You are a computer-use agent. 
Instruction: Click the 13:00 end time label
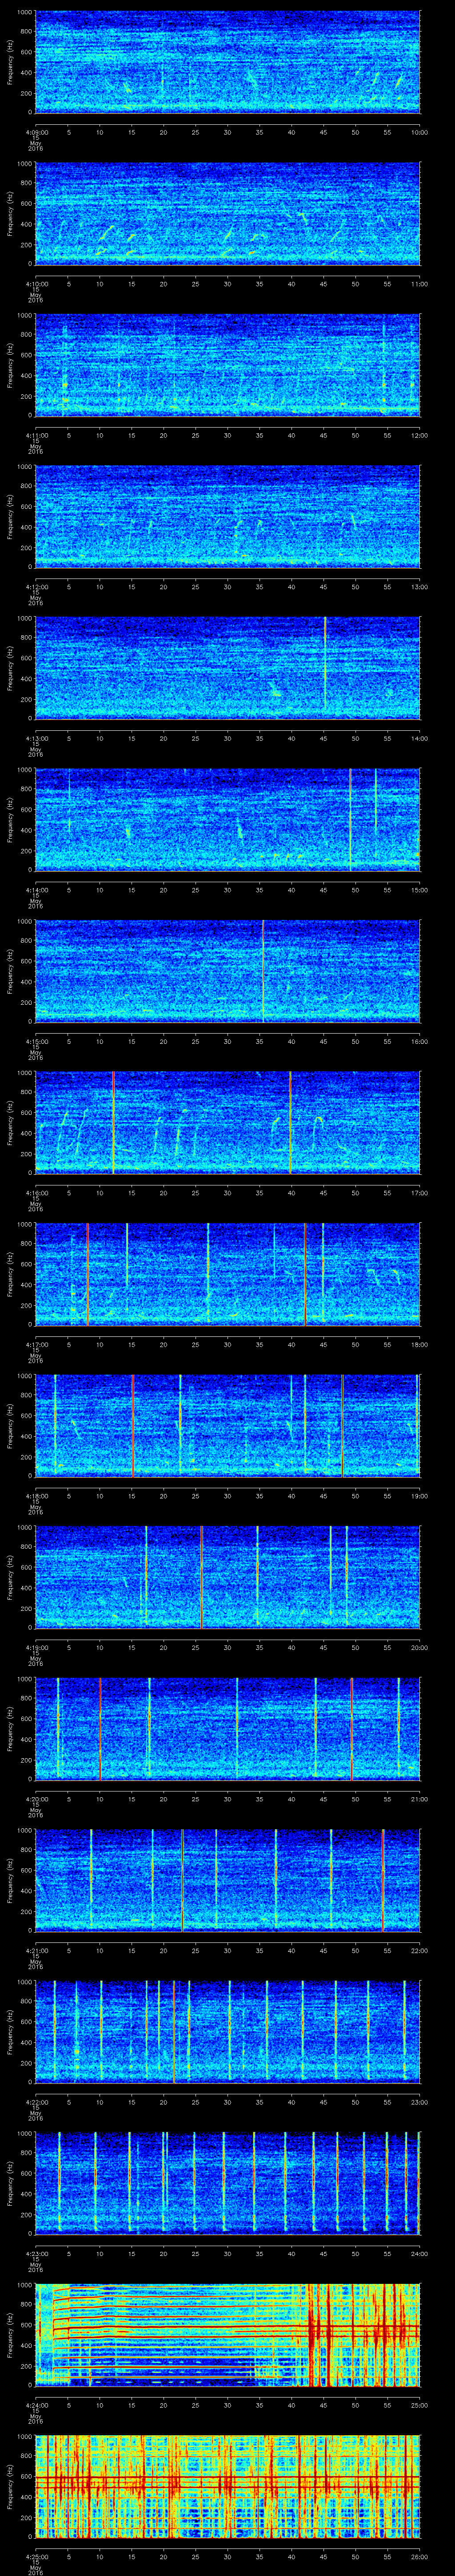(419, 586)
